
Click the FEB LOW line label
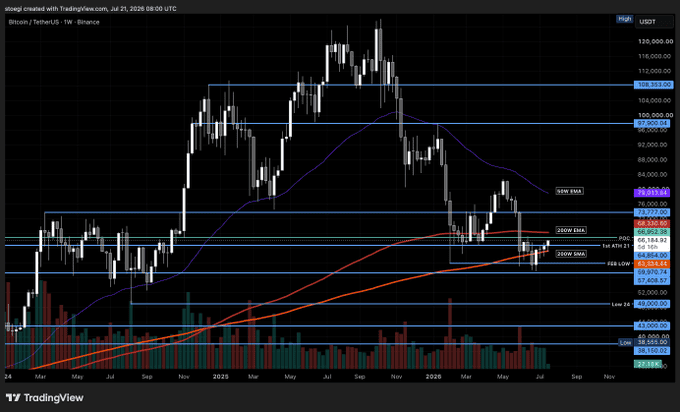(618, 264)
